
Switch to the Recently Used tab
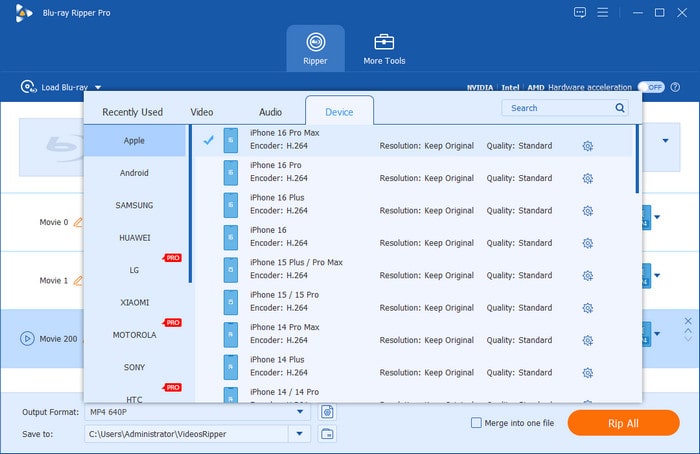point(132,112)
